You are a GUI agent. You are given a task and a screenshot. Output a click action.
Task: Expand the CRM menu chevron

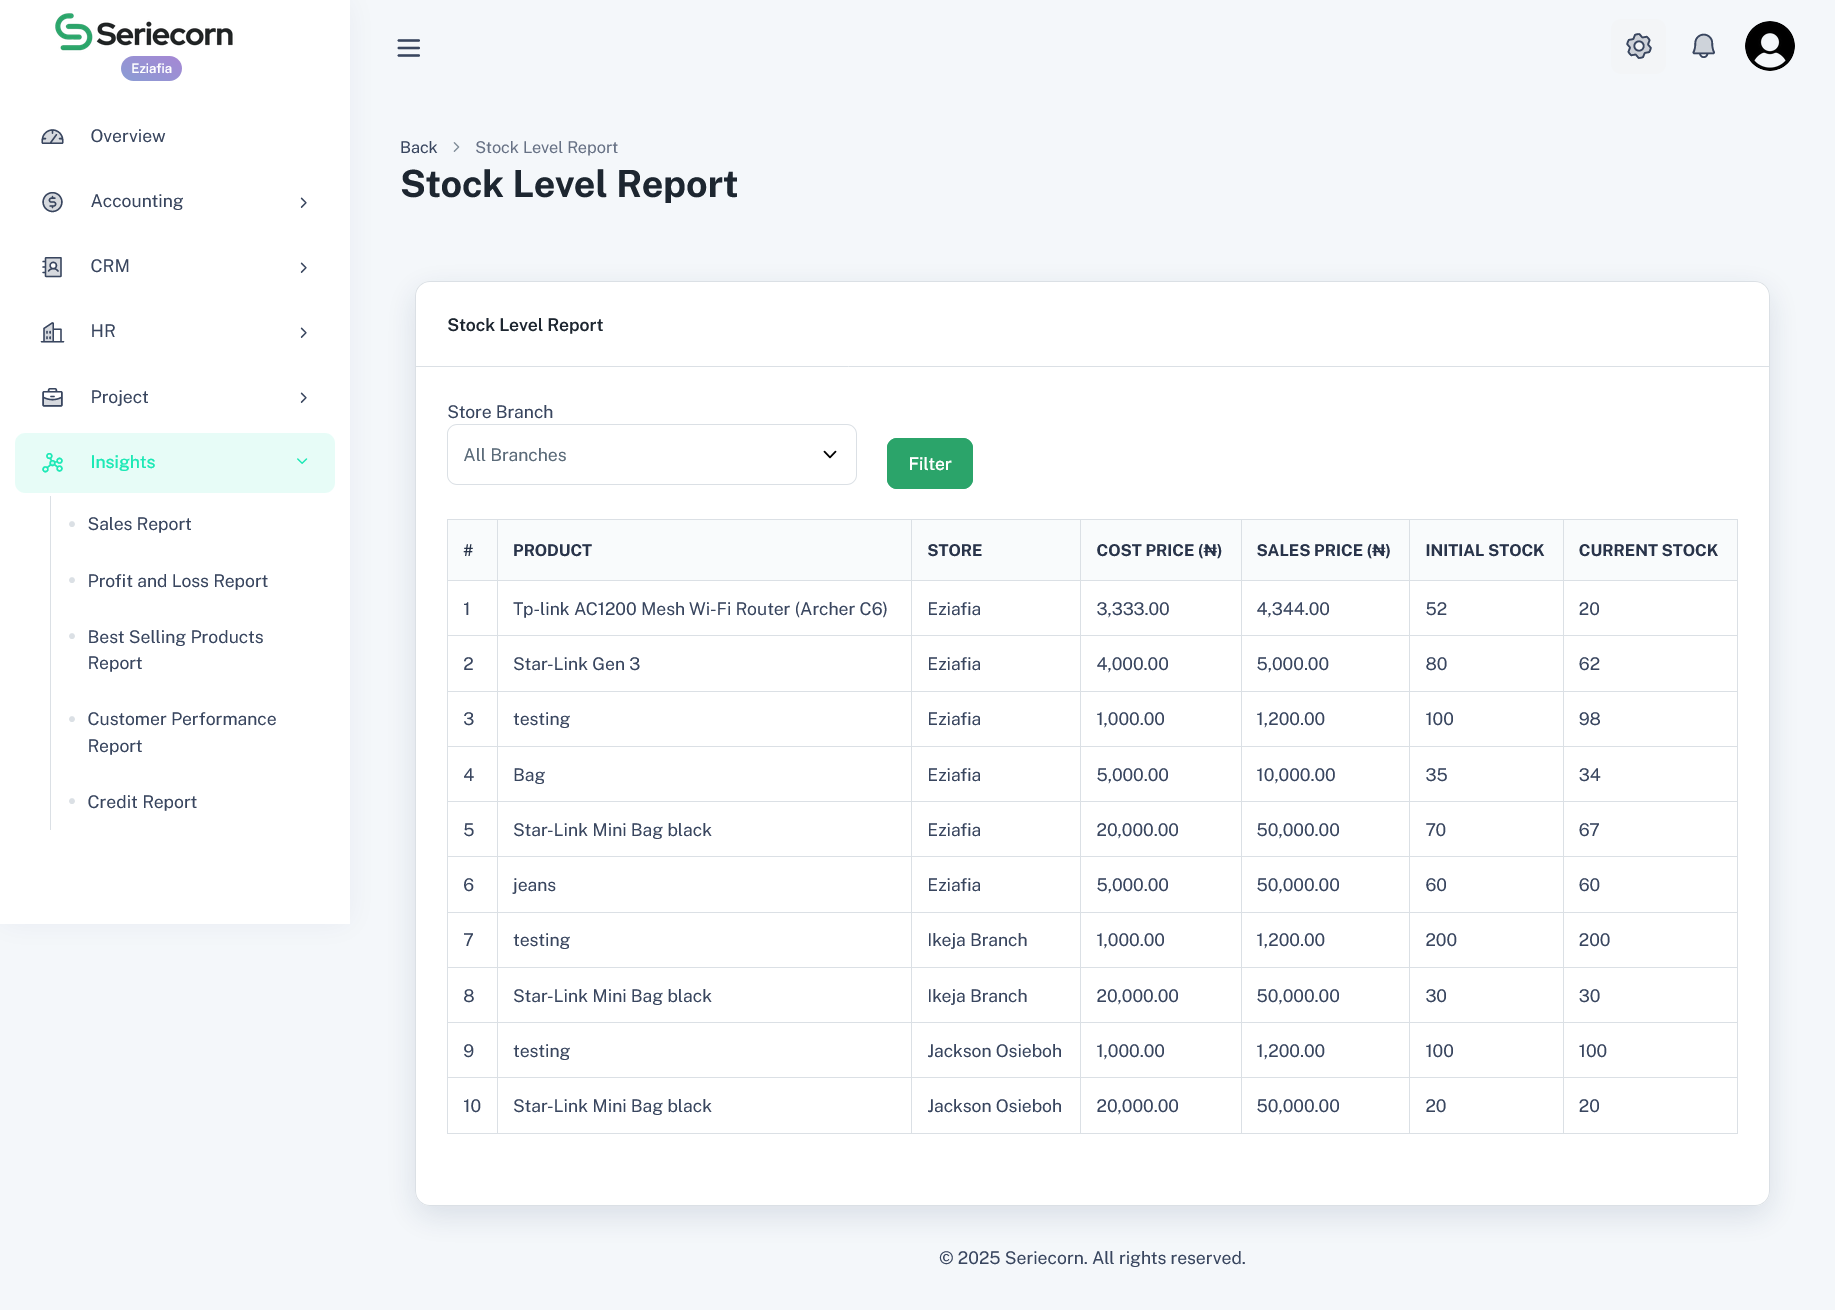point(303,267)
